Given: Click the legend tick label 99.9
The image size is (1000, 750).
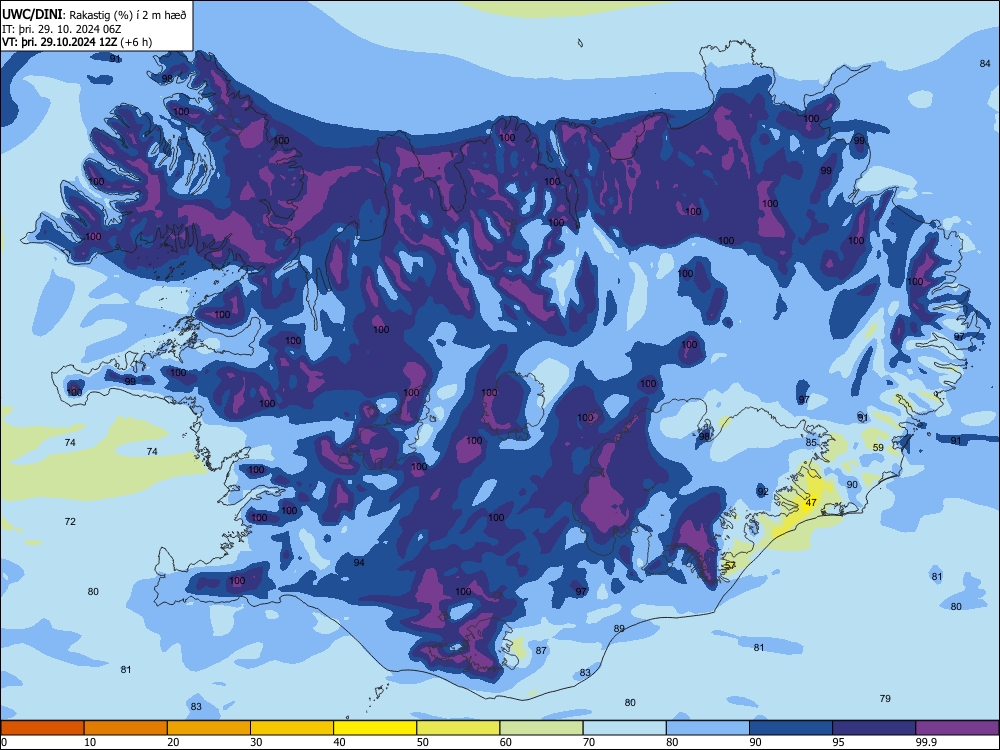Looking at the screenshot, I should [x=925, y=742].
